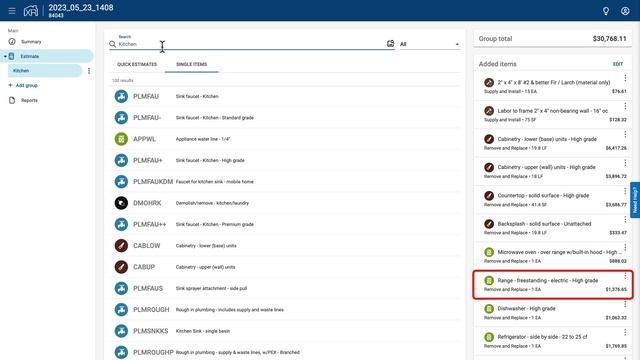Select 'Appliance water line - 1/4"' text

pos(203,139)
